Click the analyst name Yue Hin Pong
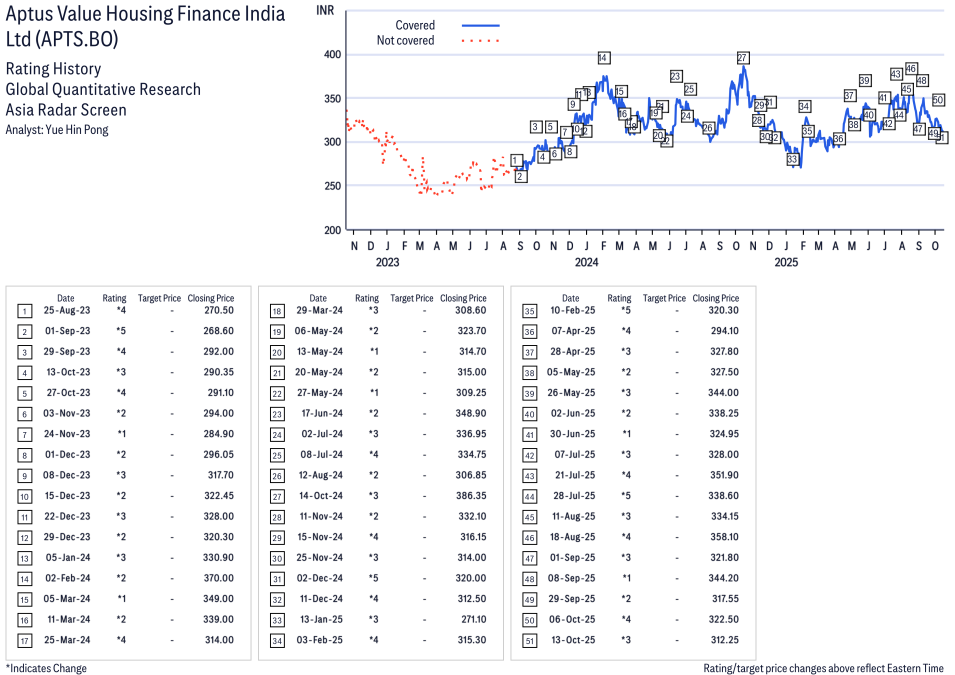 [x=57, y=130]
